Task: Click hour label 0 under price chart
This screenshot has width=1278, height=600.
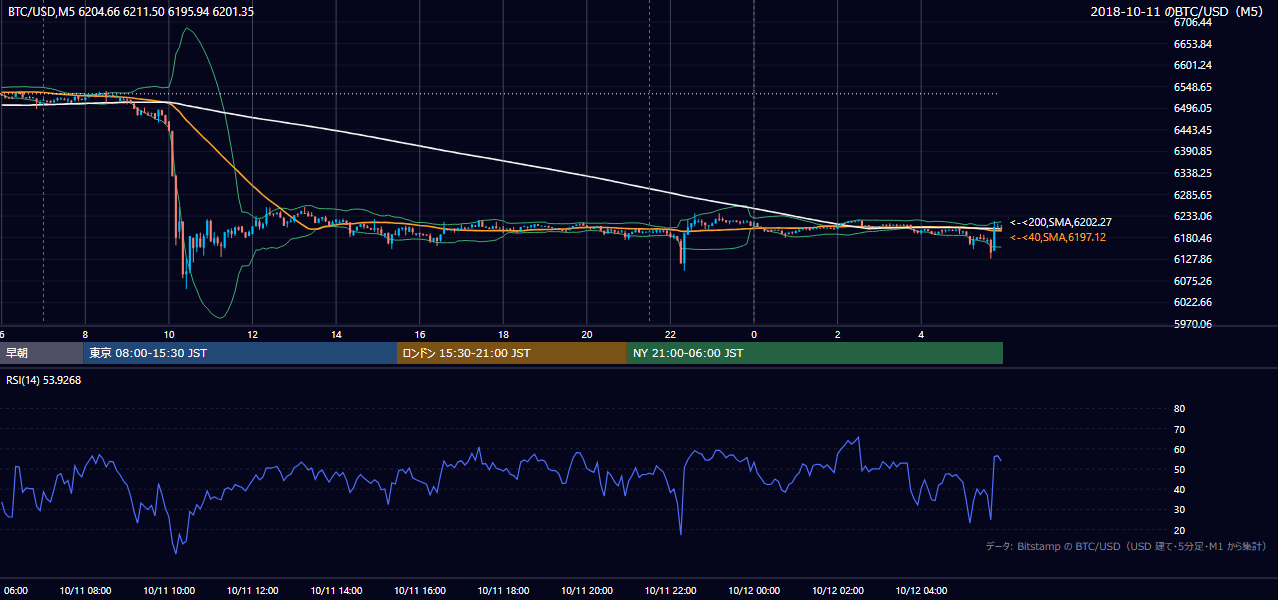Action: click(754, 334)
